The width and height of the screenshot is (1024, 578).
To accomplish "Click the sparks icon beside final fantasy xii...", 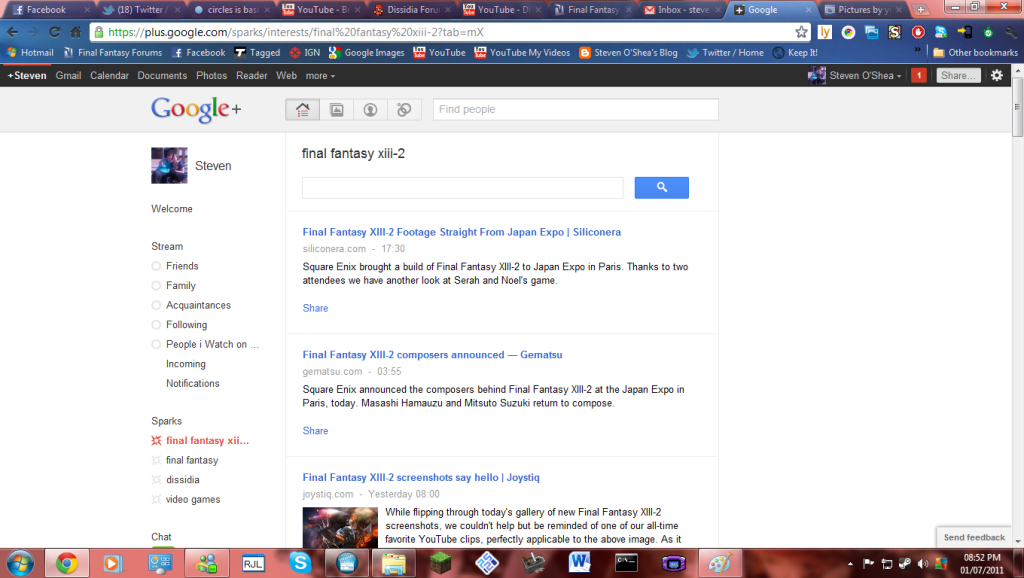I will click(158, 440).
